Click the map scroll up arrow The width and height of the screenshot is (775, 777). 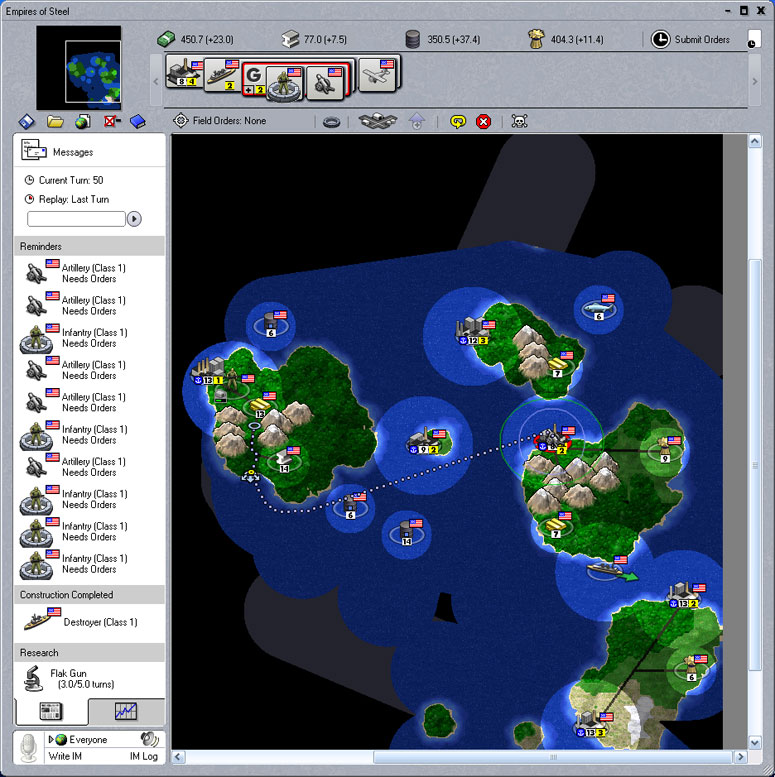point(754,142)
